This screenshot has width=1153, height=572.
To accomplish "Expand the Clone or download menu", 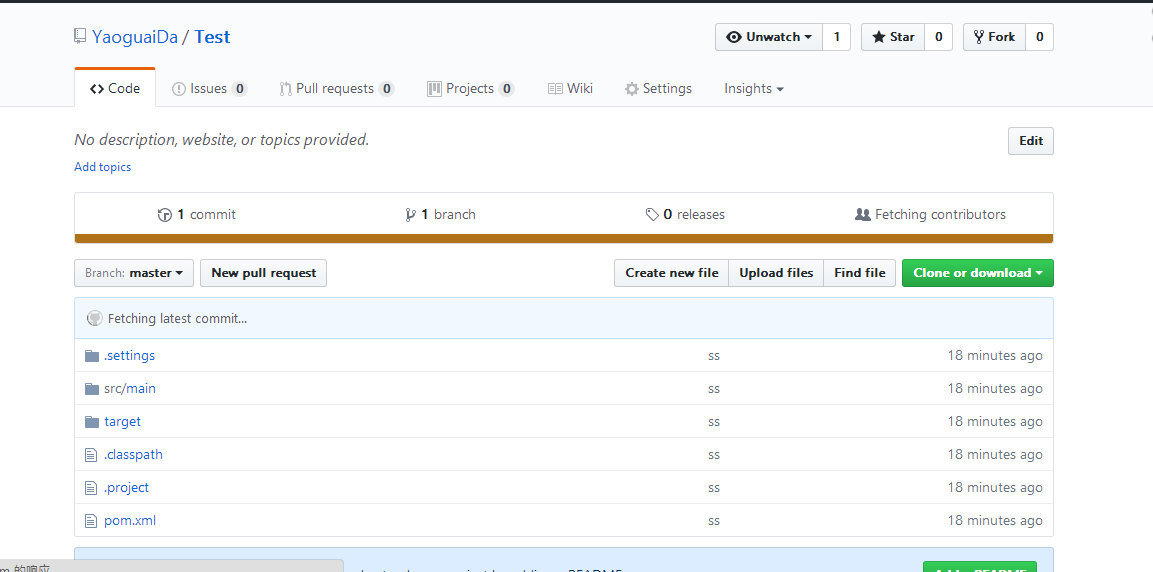I will pyautogui.click(x=977, y=273).
